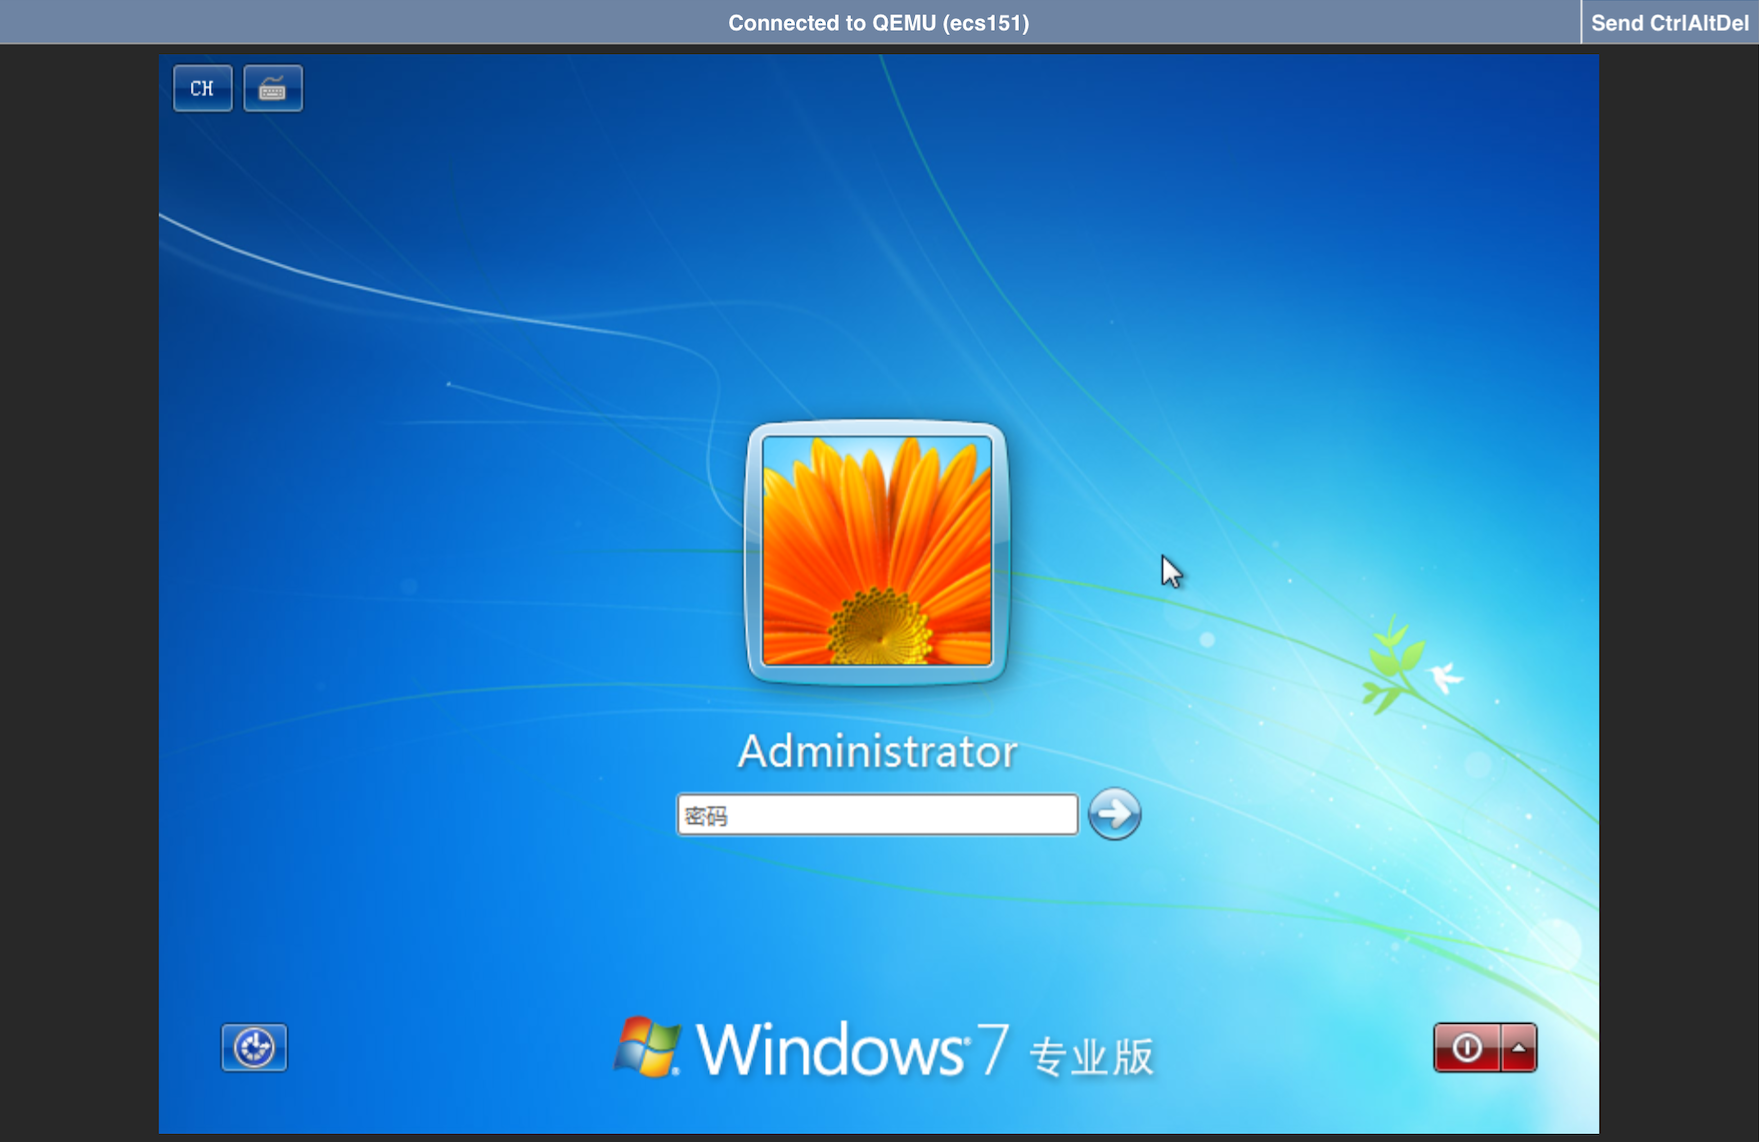Click the CH input language button
The height and width of the screenshot is (1142, 1759).
pos(203,88)
